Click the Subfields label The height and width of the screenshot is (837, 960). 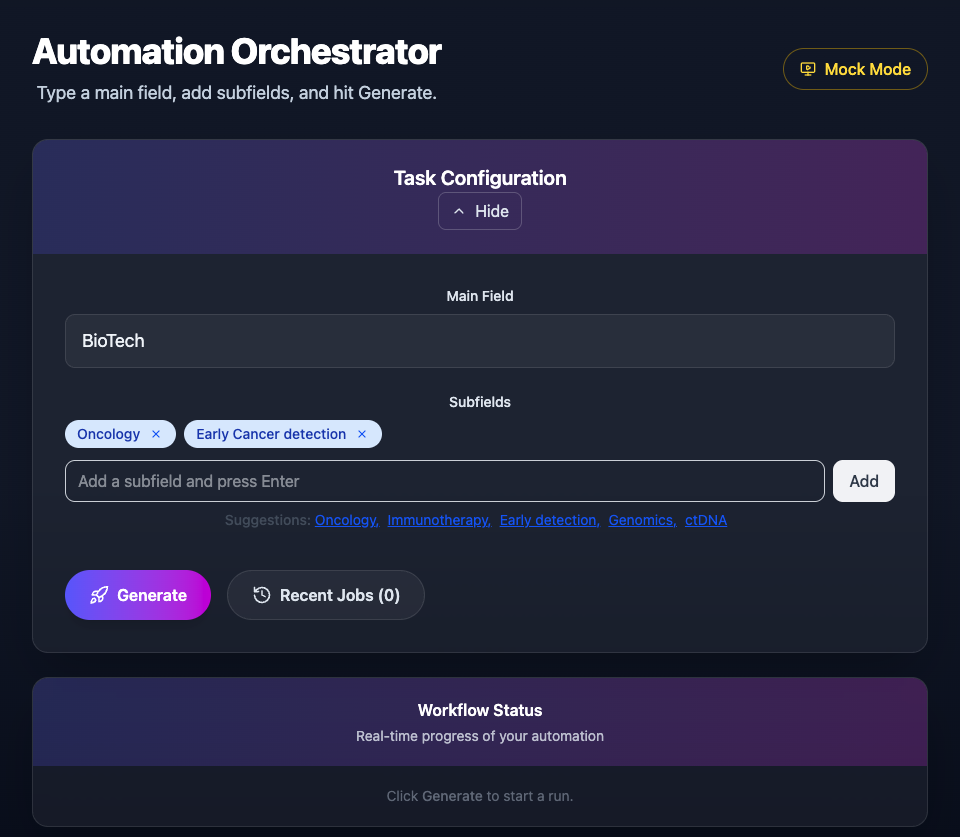tap(479, 402)
